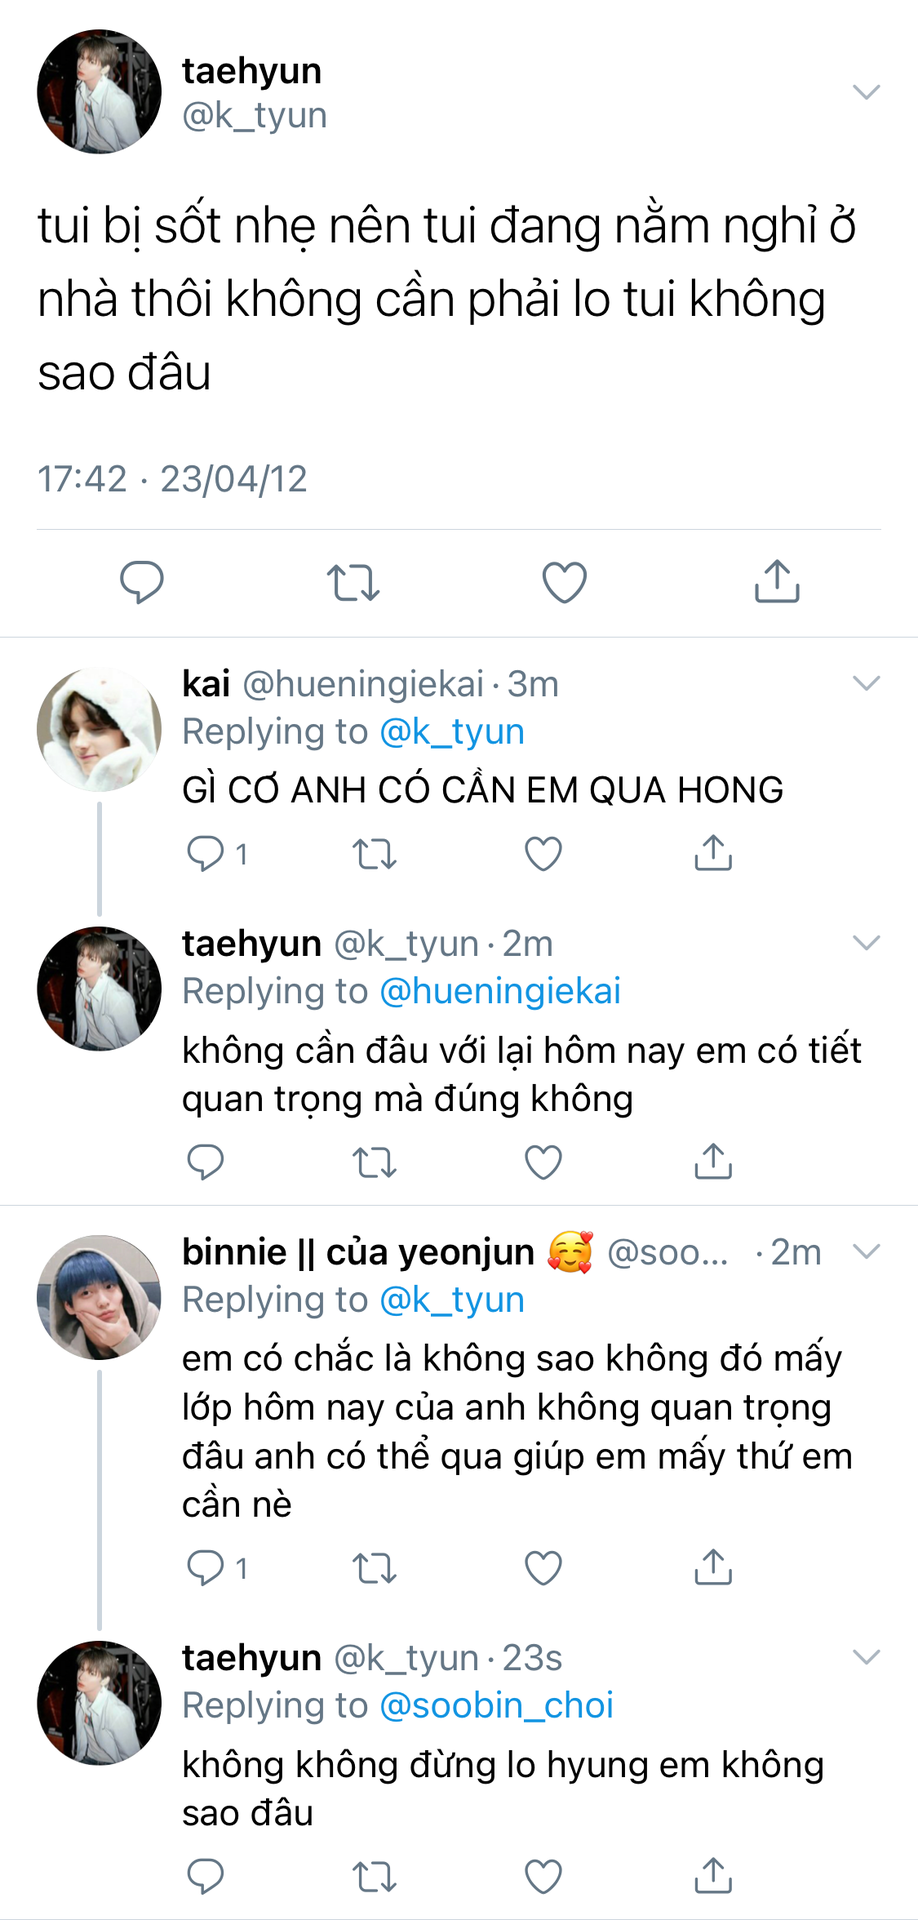The height and width of the screenshot is (1920, 918).
Task: Like kai's reply tweet
Action: (x=543, y=854)
